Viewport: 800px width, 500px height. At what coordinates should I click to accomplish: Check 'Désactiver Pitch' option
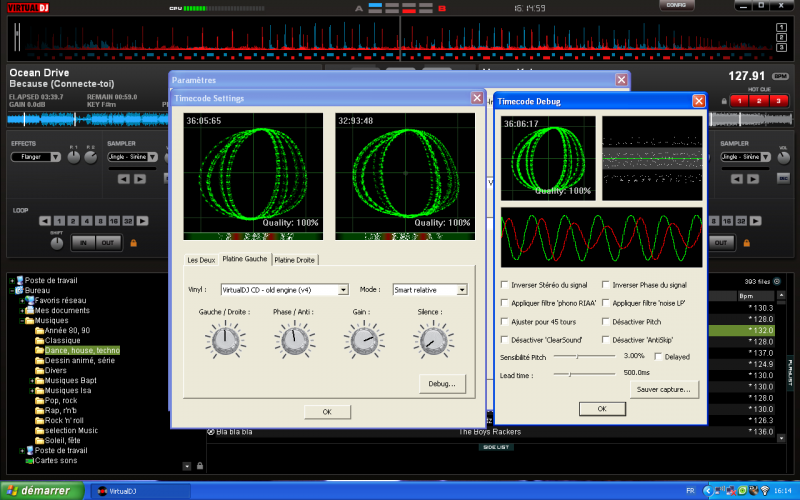606,322
